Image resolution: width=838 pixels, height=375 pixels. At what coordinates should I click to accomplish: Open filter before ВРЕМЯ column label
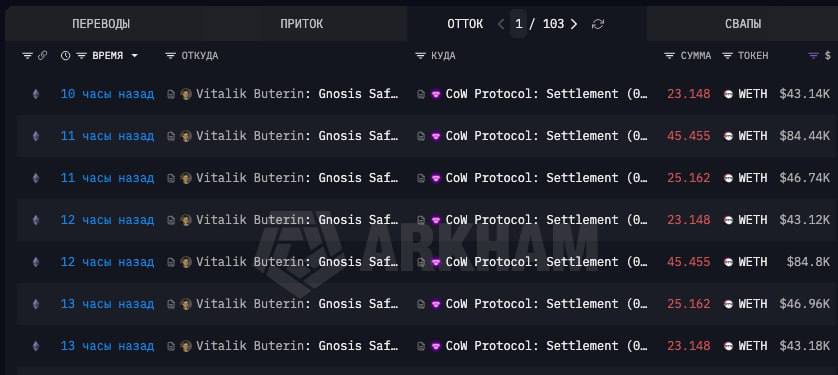point(81,56)
